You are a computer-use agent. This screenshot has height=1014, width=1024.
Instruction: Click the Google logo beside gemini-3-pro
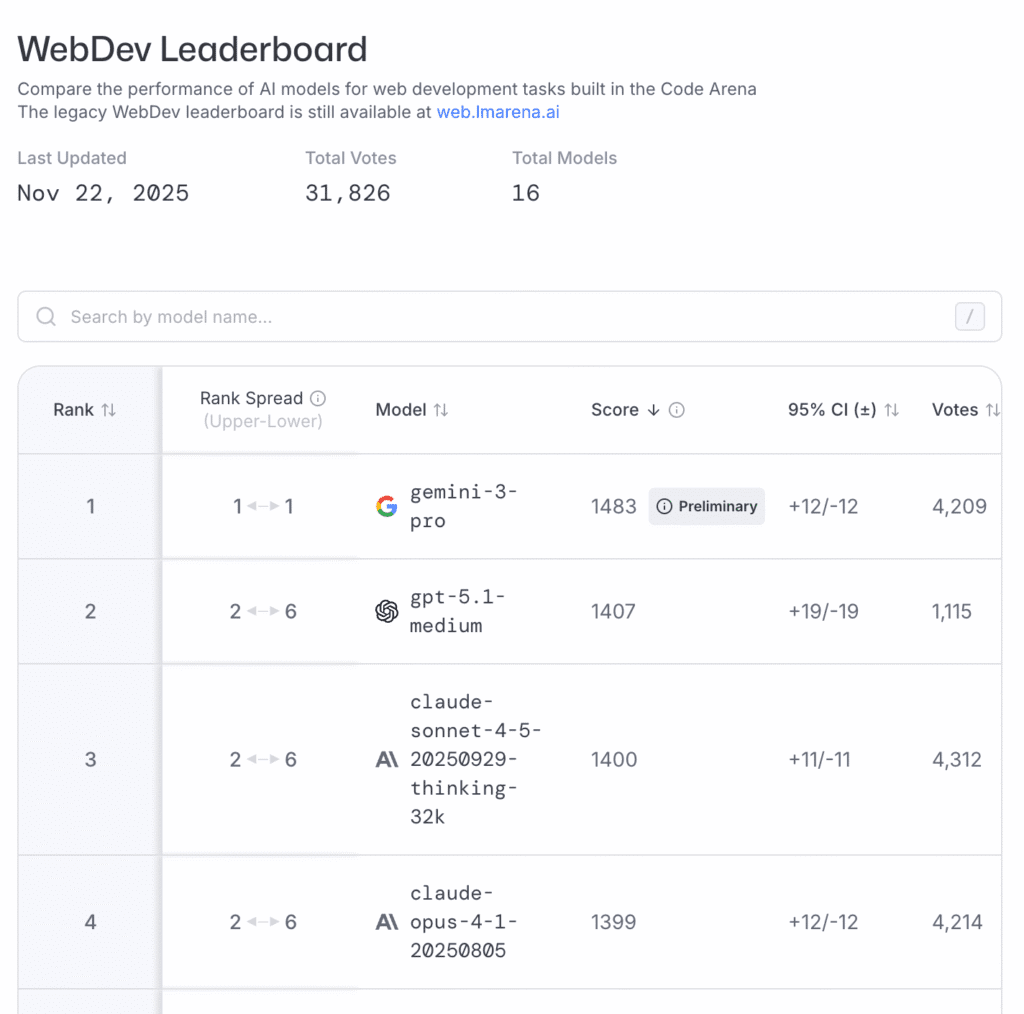tap(386, 507)
